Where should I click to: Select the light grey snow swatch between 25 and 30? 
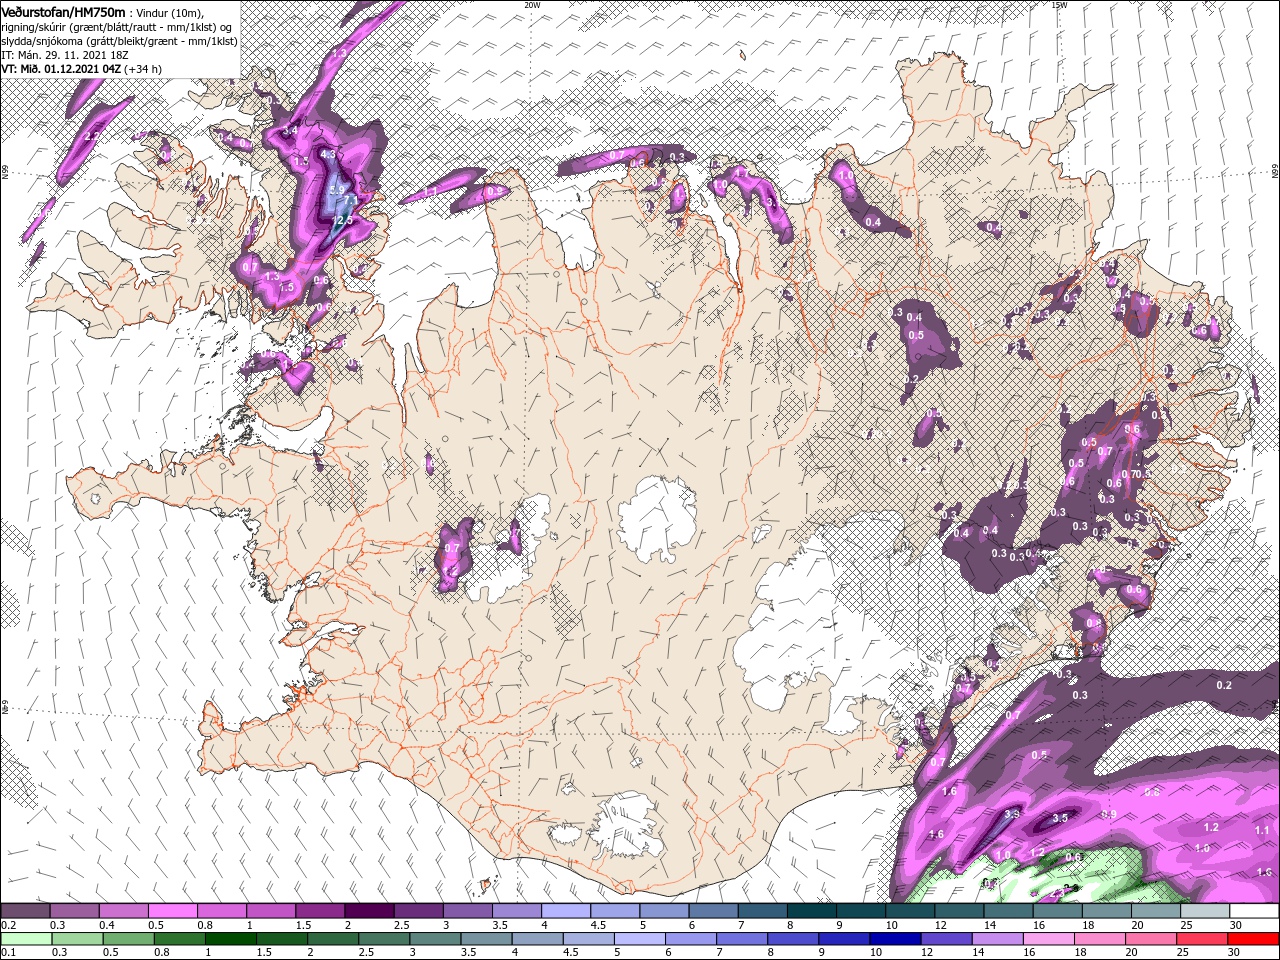(x=1206, y=911)
